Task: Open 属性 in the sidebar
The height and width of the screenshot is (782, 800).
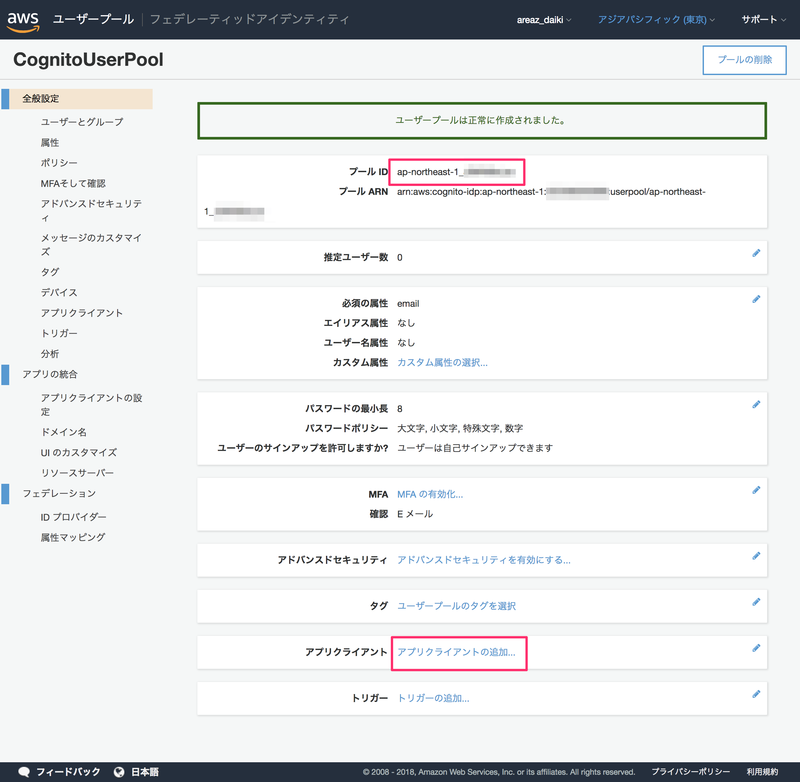Action: 50,142
